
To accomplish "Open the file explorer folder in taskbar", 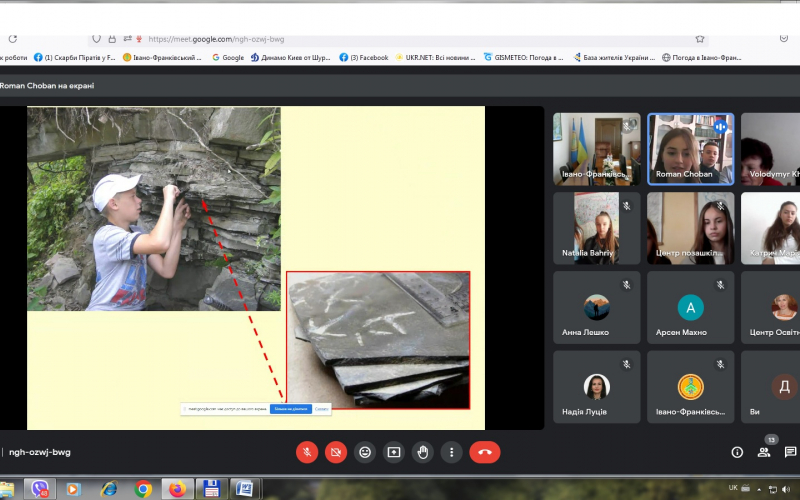I will (x=7, y=489).
